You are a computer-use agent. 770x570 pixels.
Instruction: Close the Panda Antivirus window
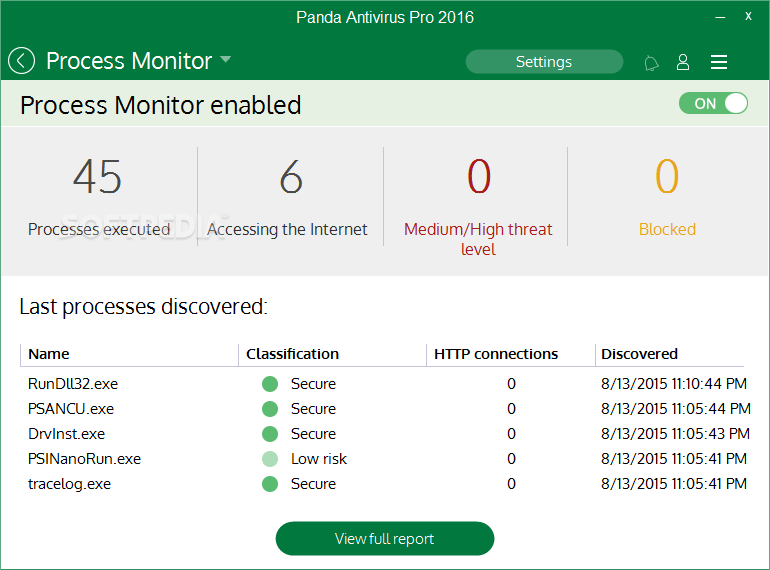[x=748, y=17]
